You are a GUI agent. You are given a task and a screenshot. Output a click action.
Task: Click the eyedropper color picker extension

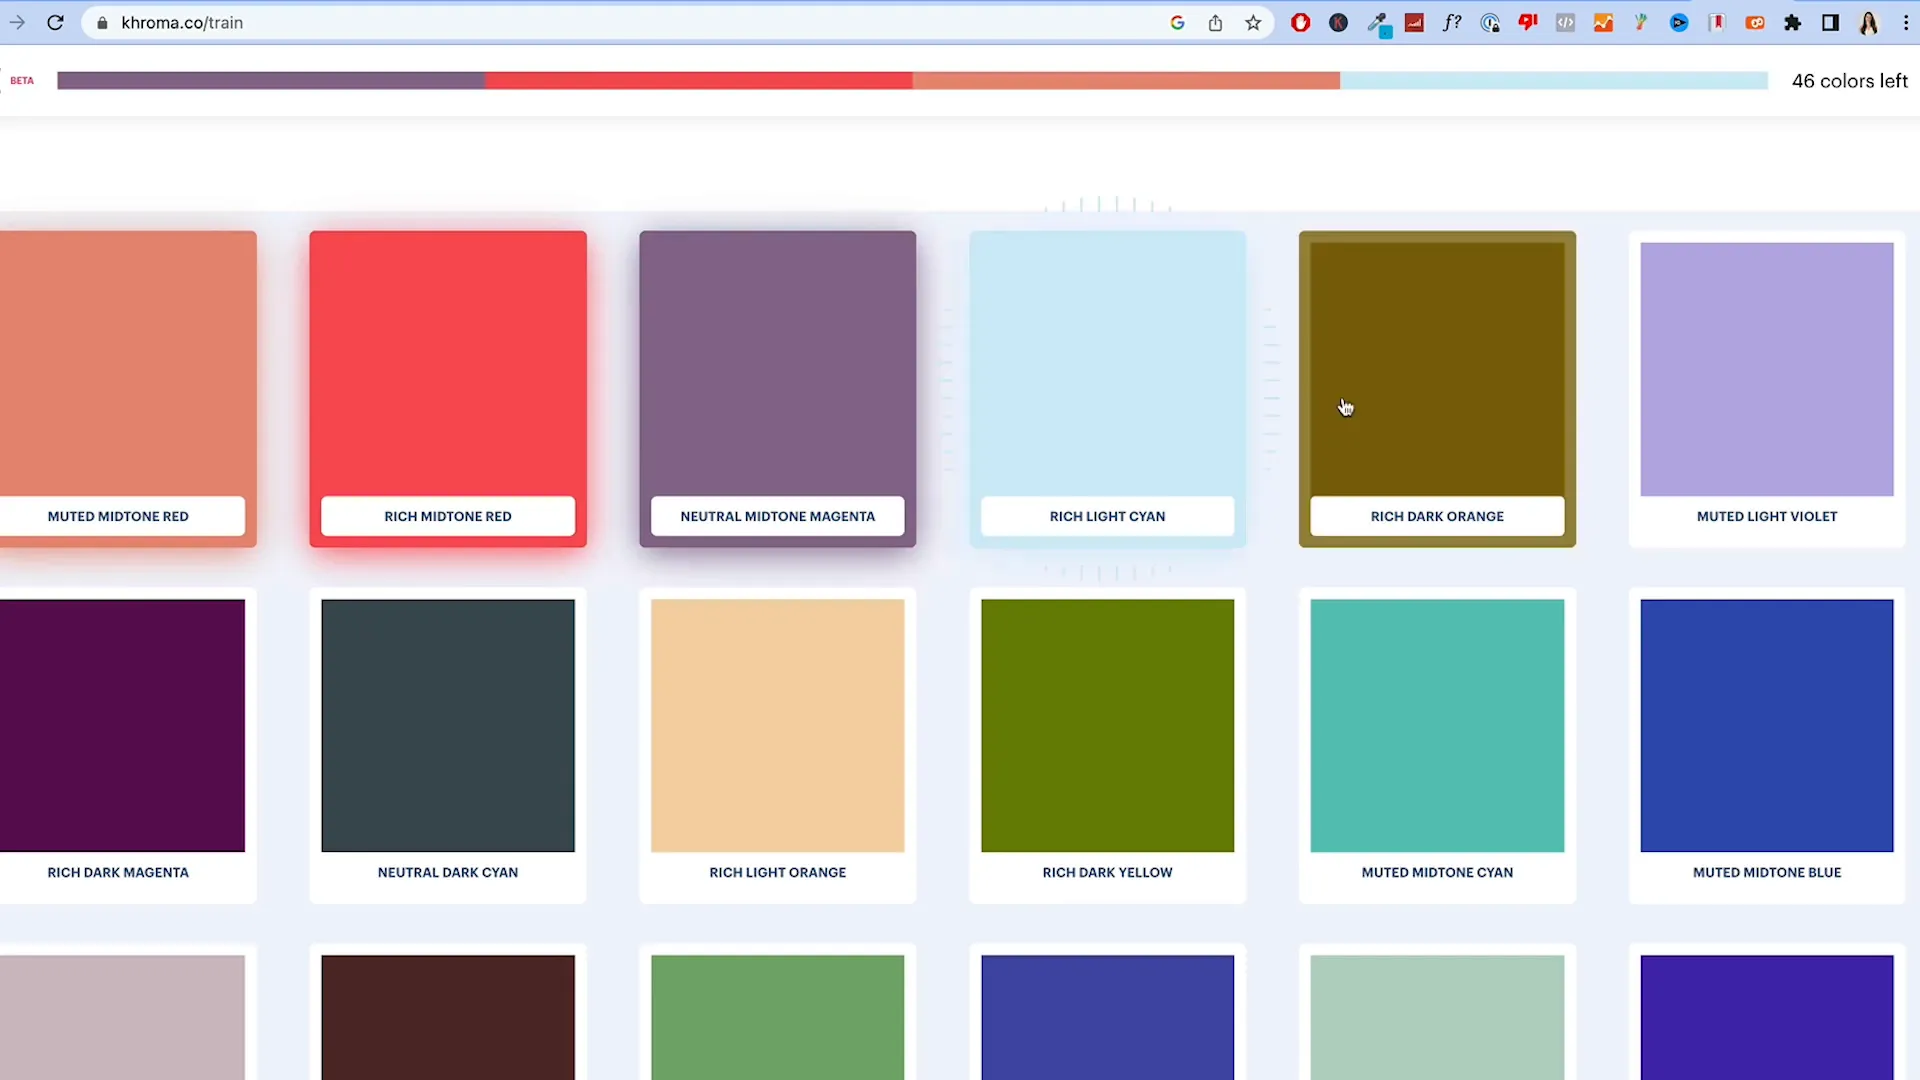(1378, 22)
